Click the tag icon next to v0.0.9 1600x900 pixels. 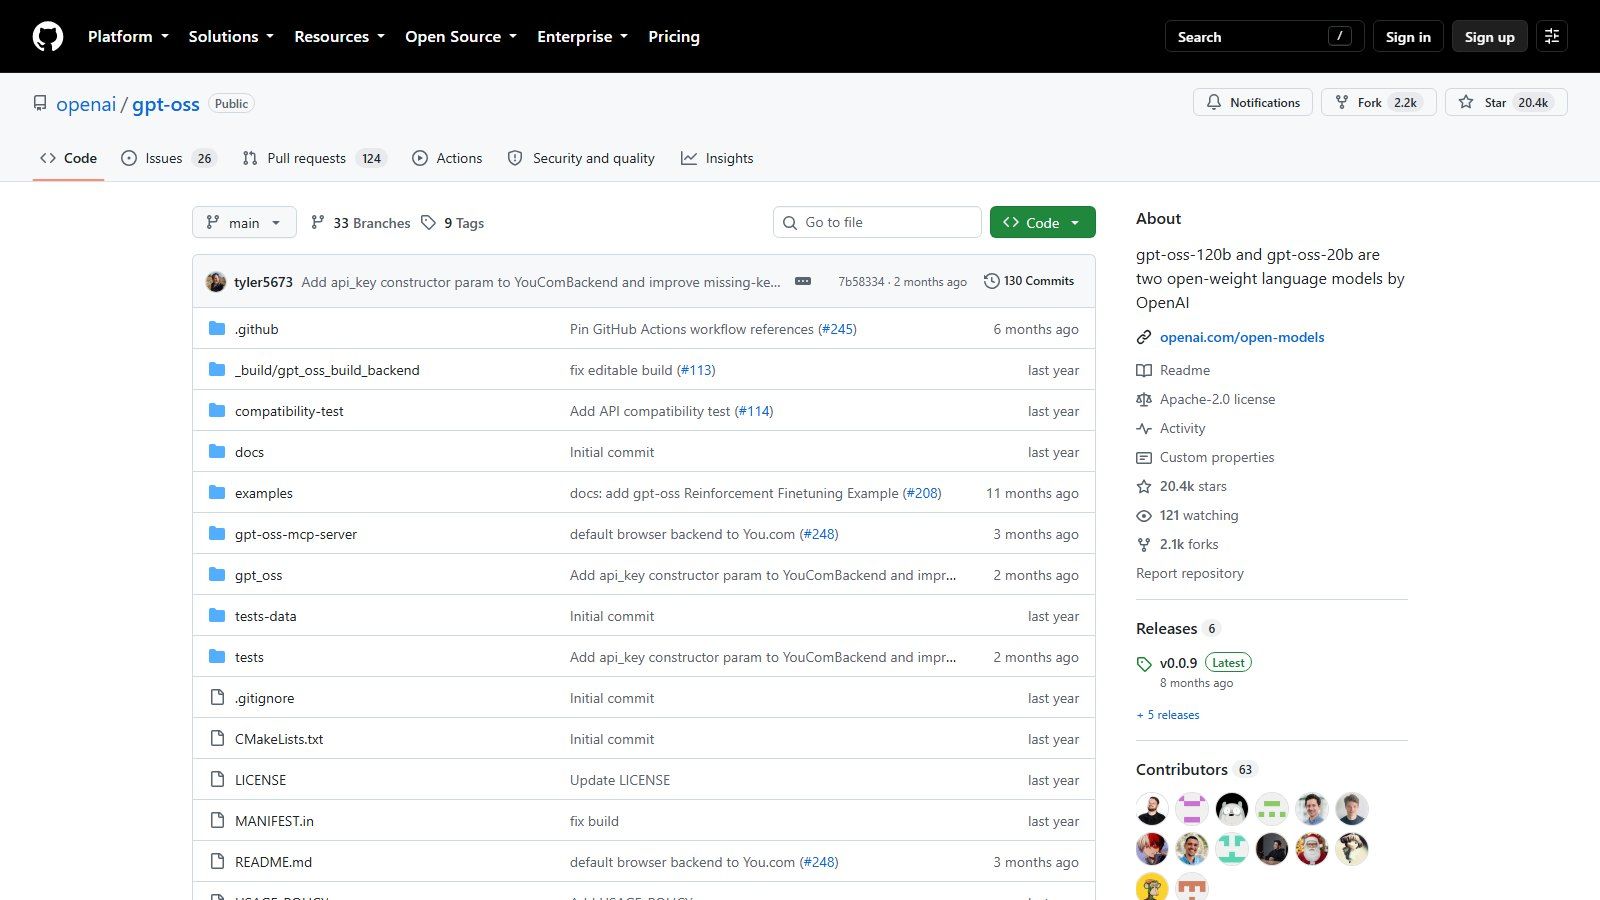pyautogui.click(x=1144, y=664)
